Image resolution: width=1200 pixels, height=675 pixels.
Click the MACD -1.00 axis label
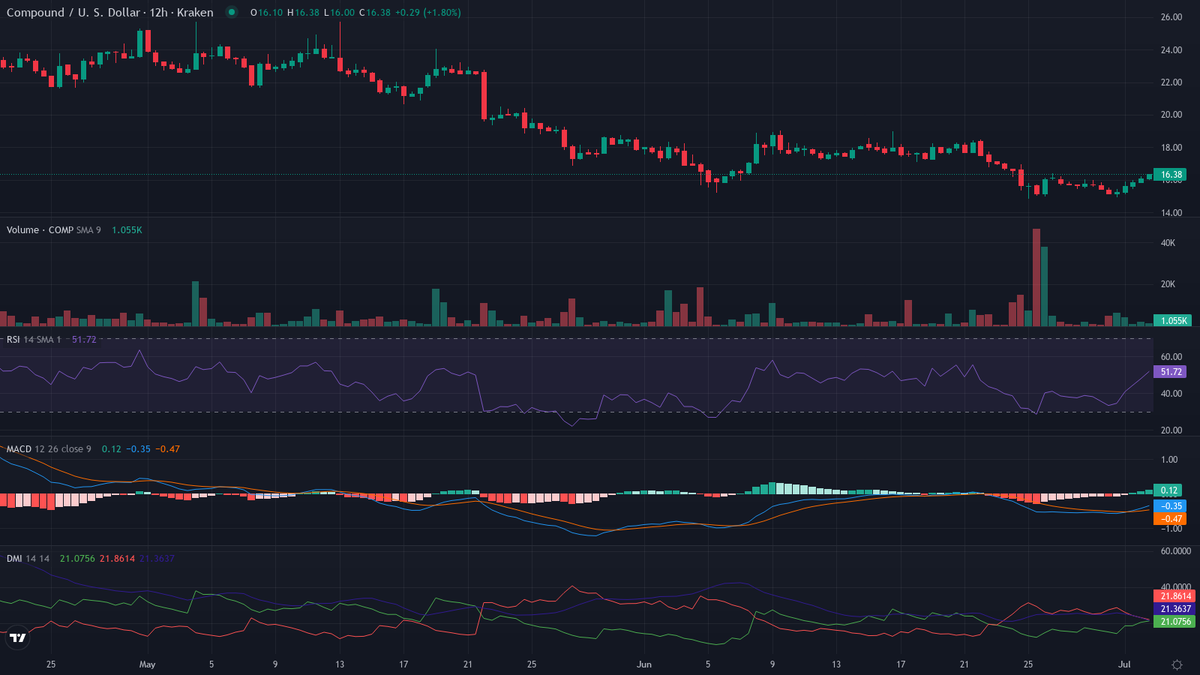(1169, 529)
